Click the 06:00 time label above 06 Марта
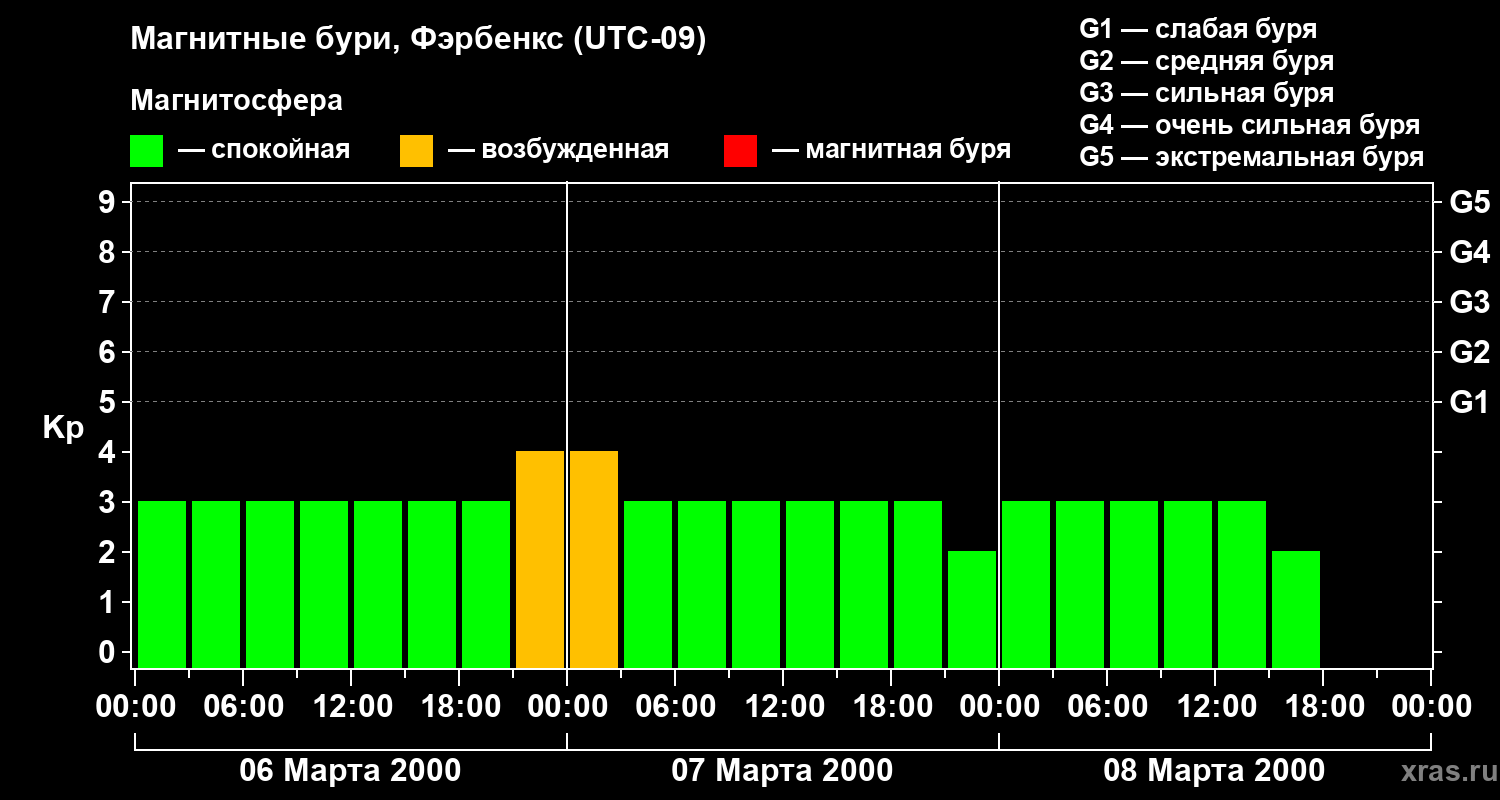Viewport: 1500px width, 800px height. pyautogui.click(x=243, y=707)
